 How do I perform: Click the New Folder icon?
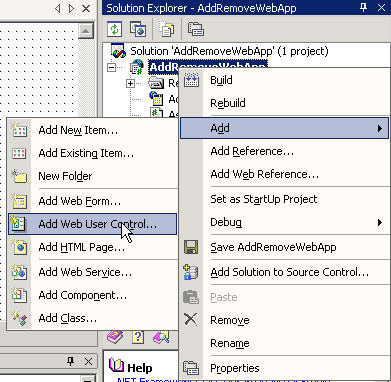19,176
